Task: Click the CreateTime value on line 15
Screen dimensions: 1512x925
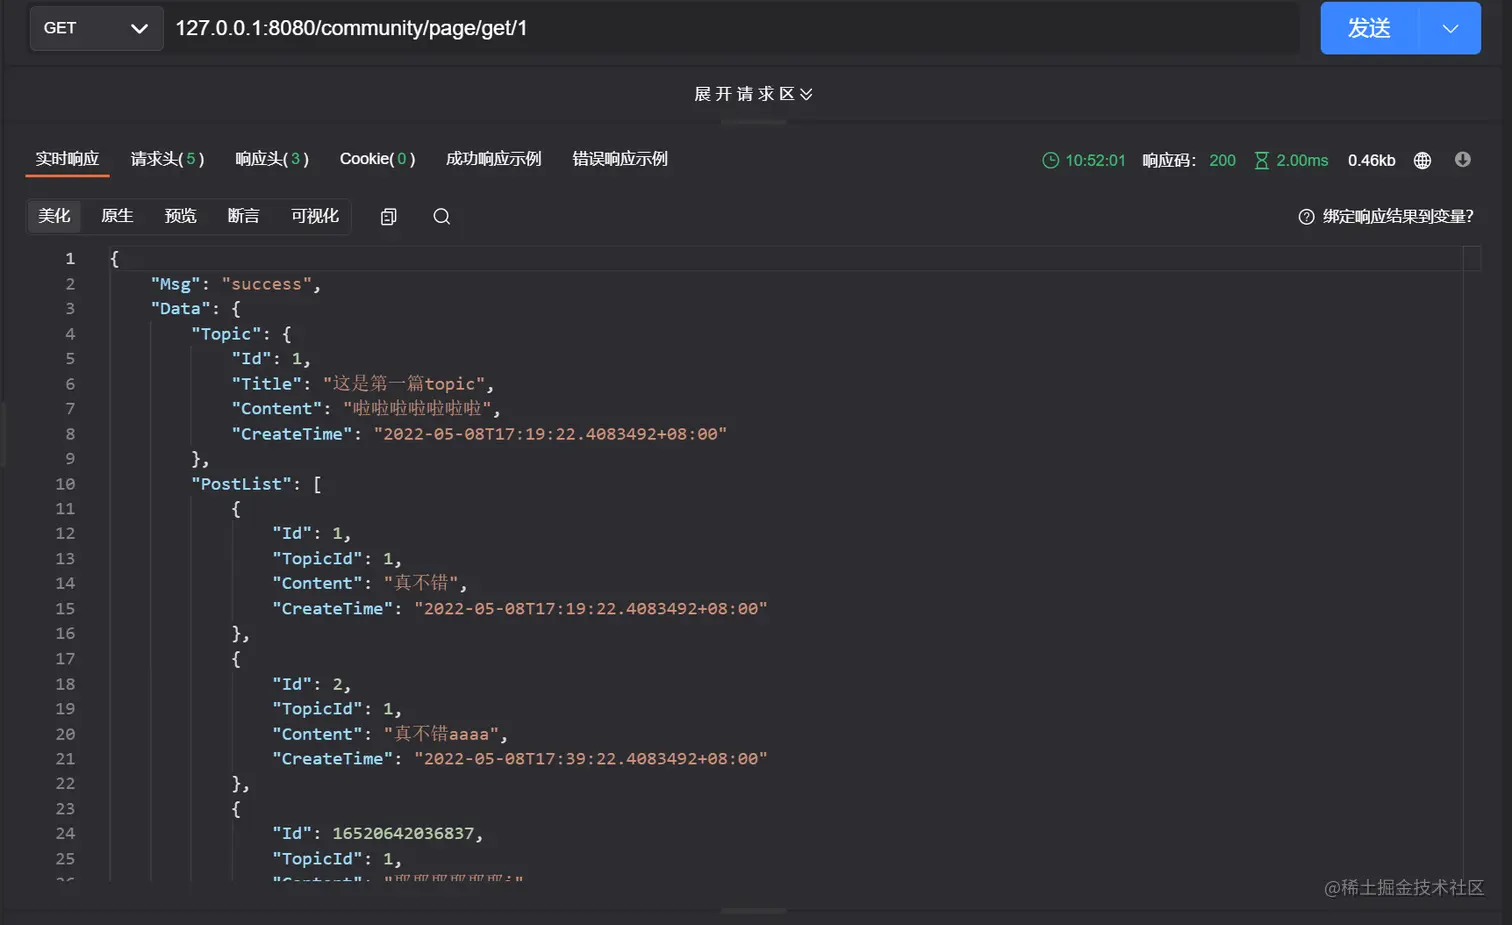Action: [591, 609]
